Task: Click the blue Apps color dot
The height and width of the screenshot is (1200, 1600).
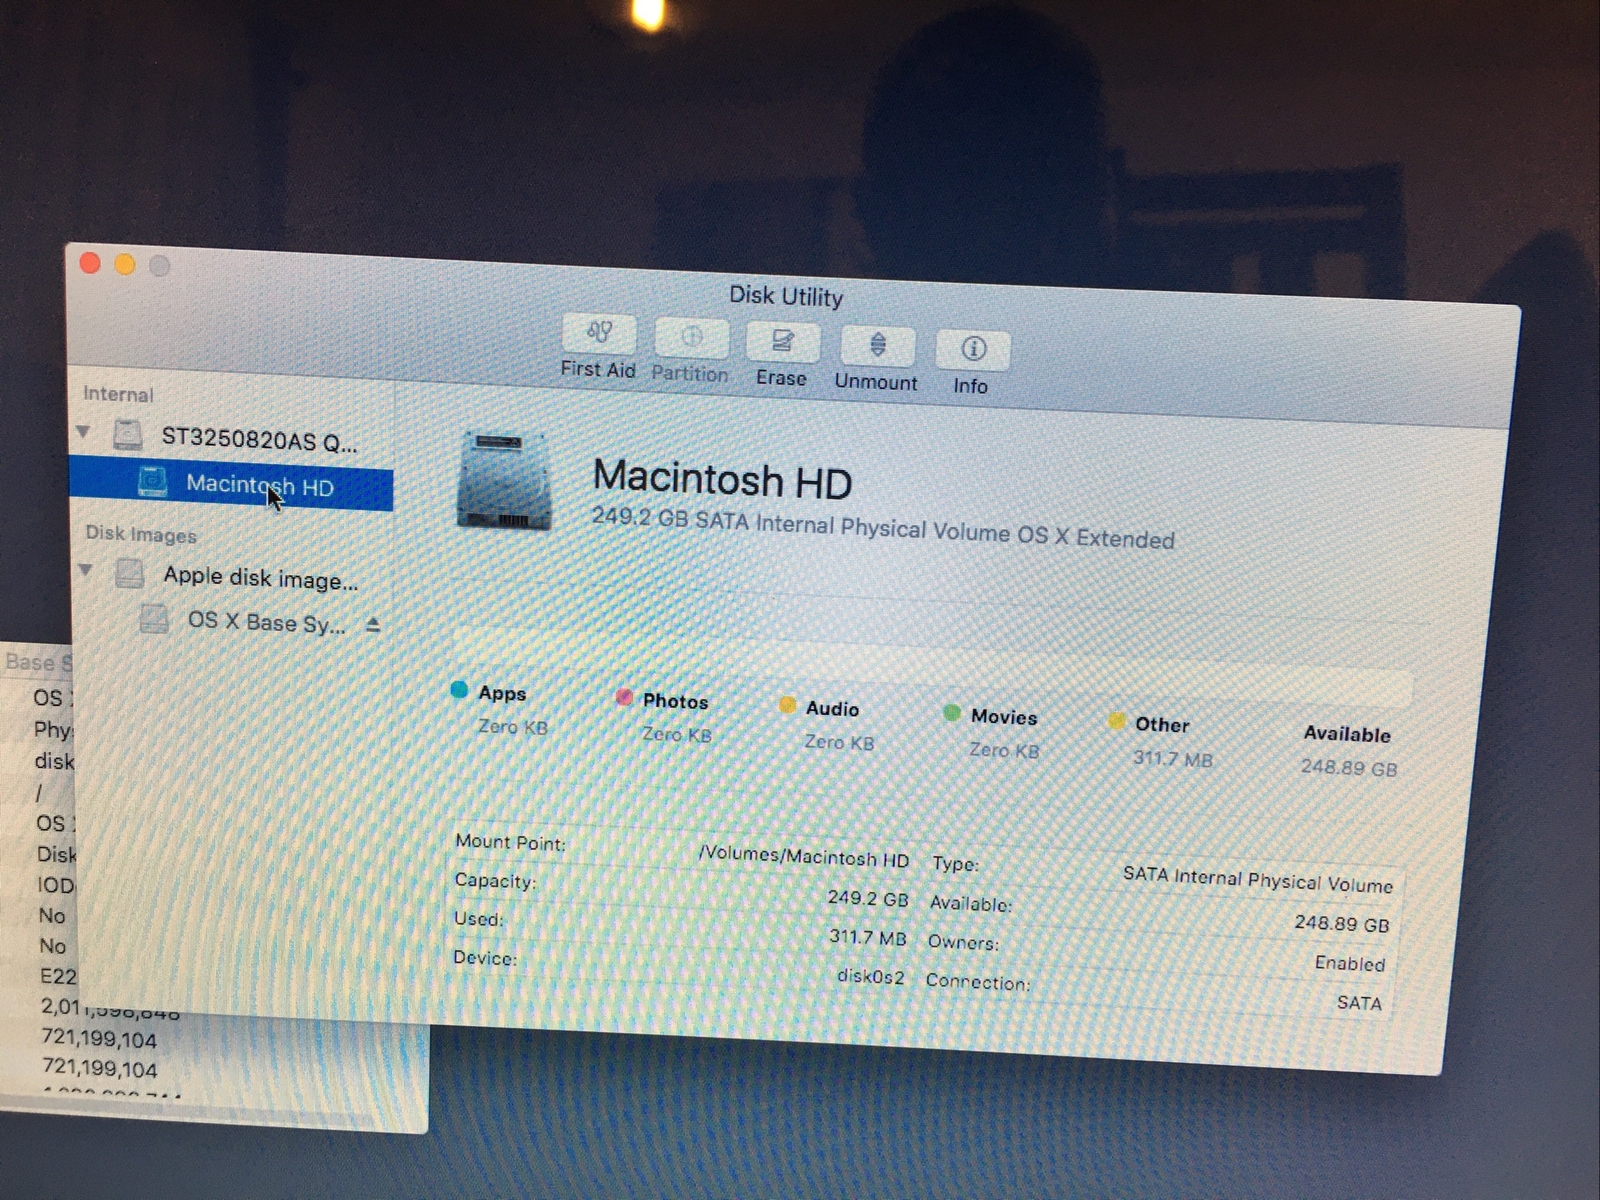Action: click(x=459, y=689)
